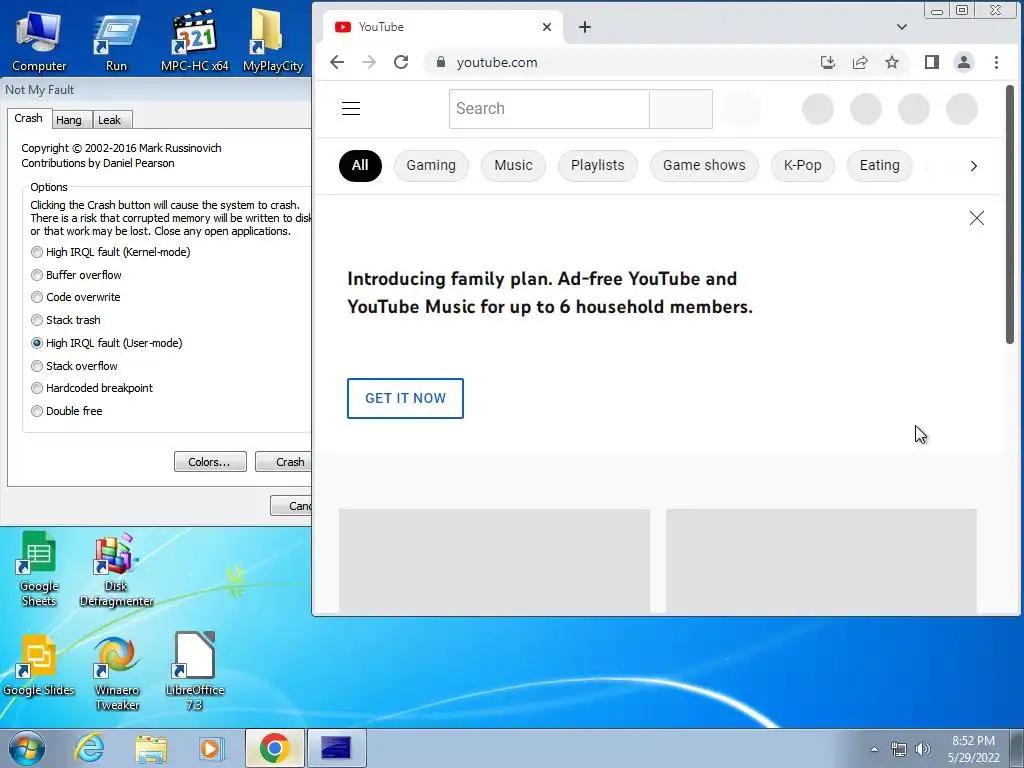Select the Hardcoded breakpoint option
Screen dimensions: 1024x768
coord(91,388)
